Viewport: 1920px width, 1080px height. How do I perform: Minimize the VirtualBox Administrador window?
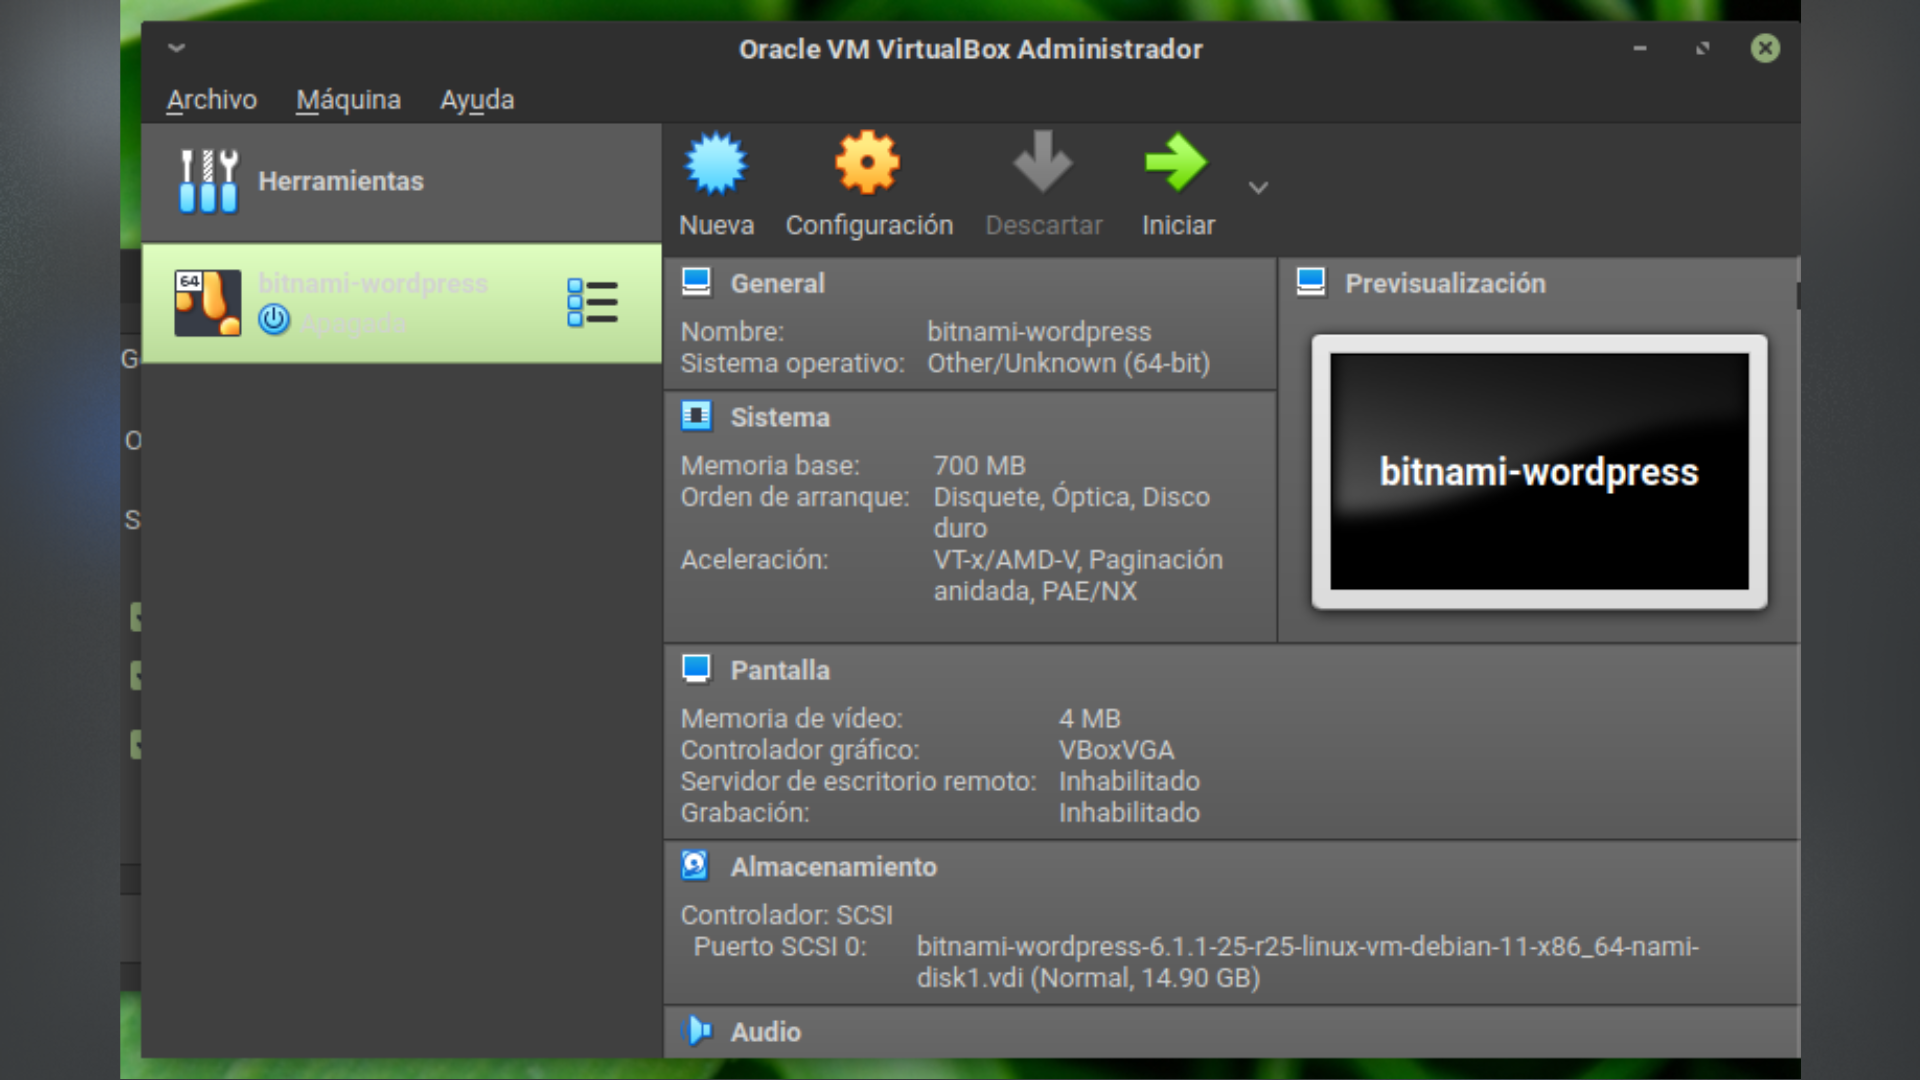(x=1639, y=48)
